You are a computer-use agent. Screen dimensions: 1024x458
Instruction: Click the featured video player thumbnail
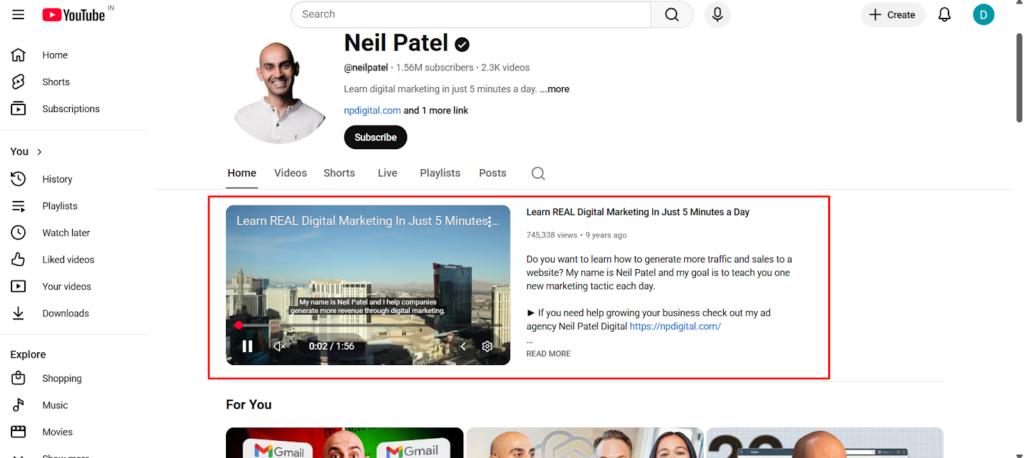coord(368,285)
